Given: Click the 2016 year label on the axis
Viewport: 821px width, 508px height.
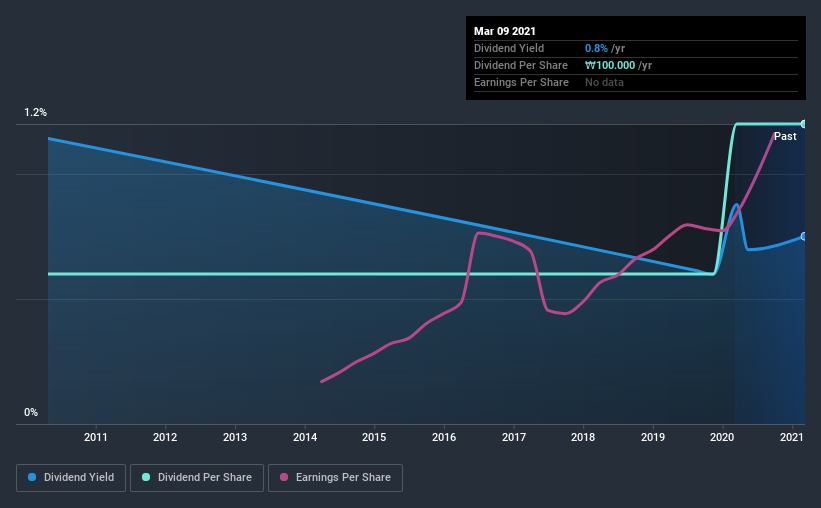Looking at the screenshot, I should click(444, 437).
